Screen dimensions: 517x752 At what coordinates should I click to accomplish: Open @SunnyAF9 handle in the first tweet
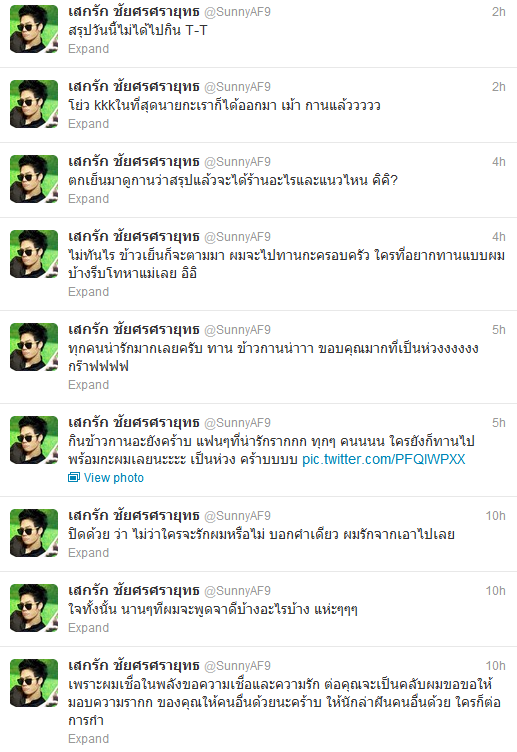[237, 12]
